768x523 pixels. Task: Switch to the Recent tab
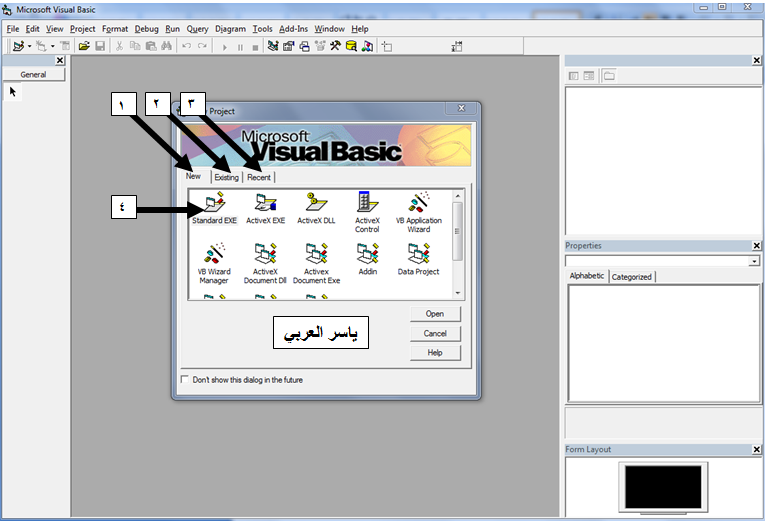pos(259,177)
